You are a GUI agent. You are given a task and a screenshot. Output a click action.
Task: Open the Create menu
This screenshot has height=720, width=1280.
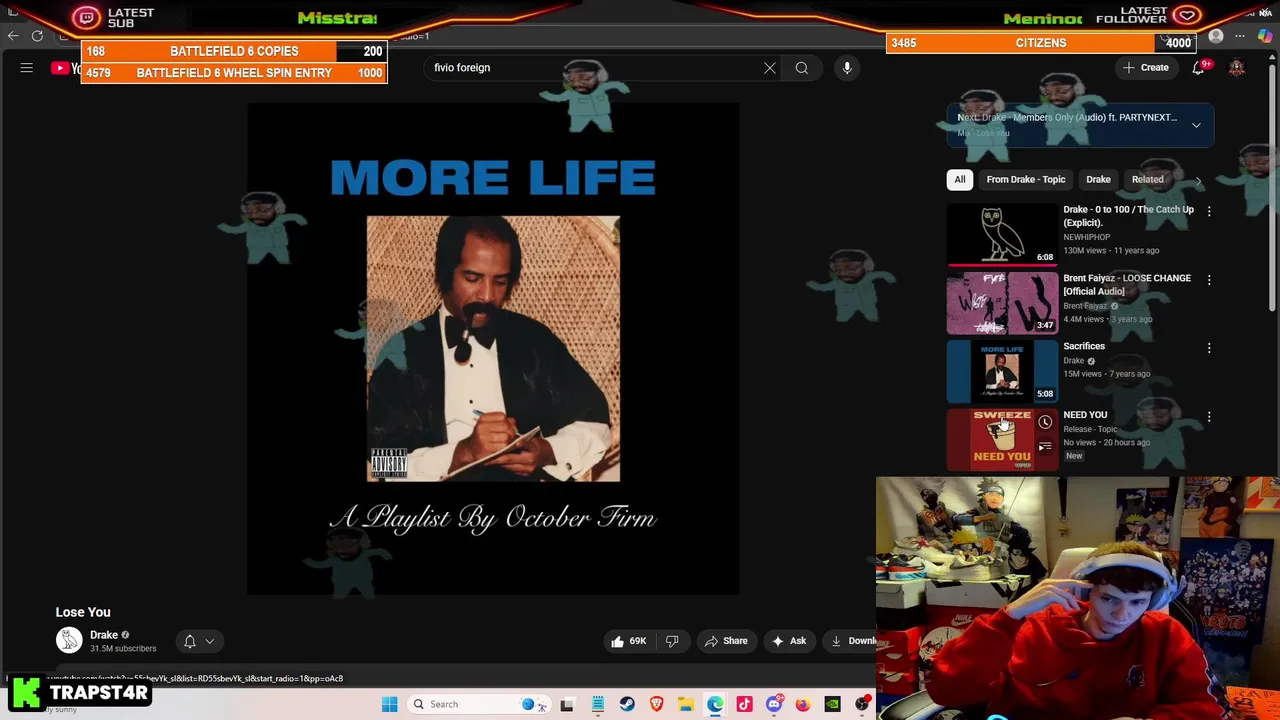coord(1146,68)
